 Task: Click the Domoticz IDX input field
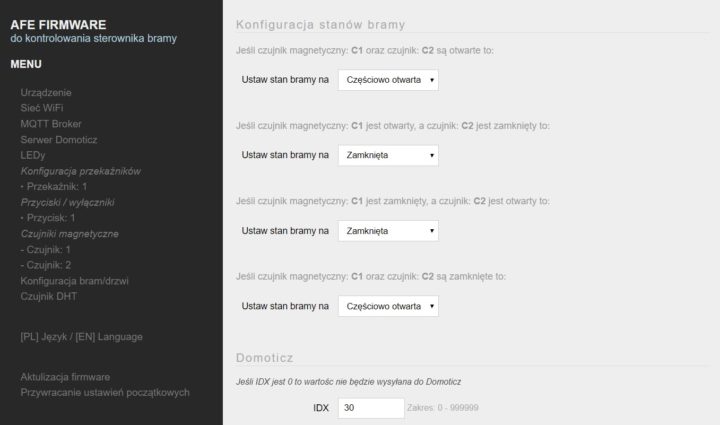click(371, 408)
